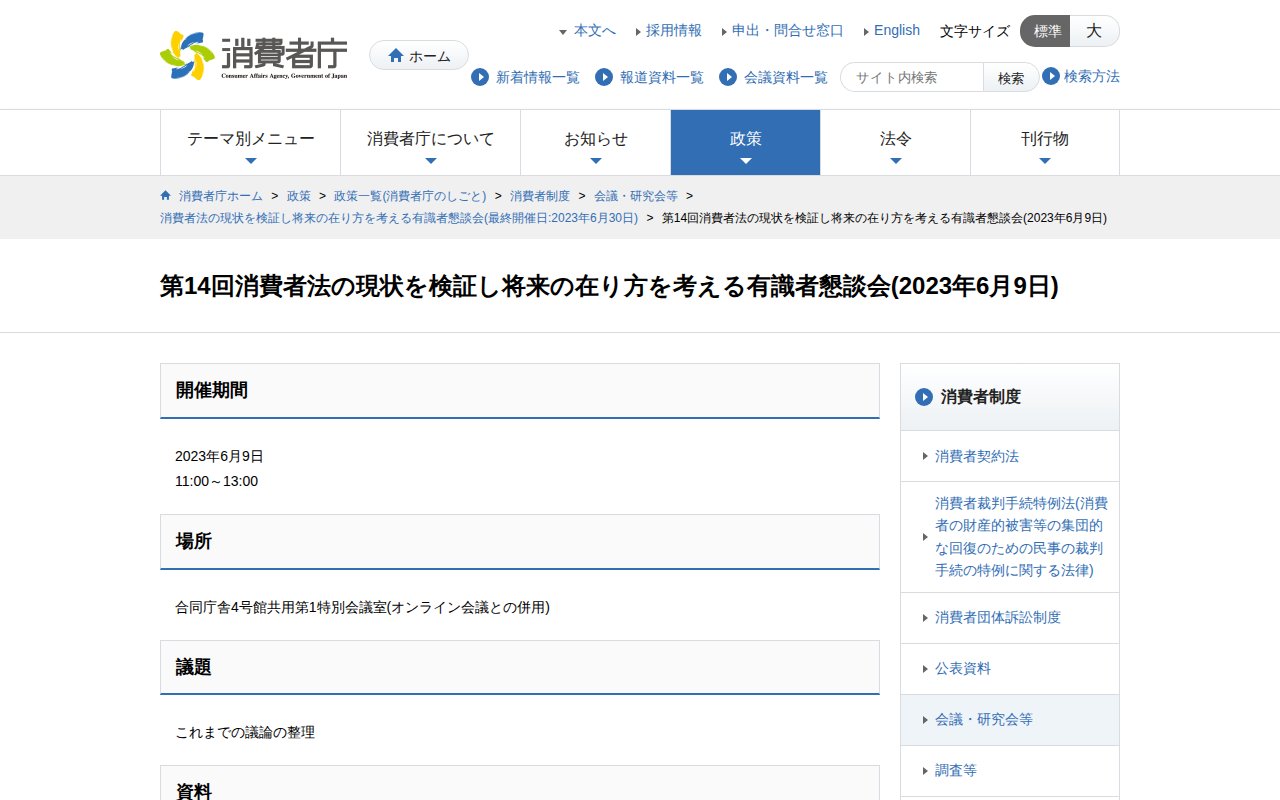Expand the 消費者庁について menu

pyautogui.click(x=431, y=143)
